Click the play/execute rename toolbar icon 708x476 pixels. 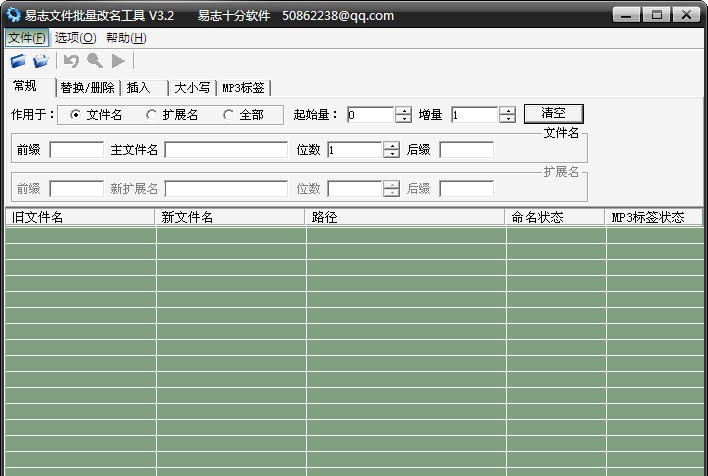(118, 61)
